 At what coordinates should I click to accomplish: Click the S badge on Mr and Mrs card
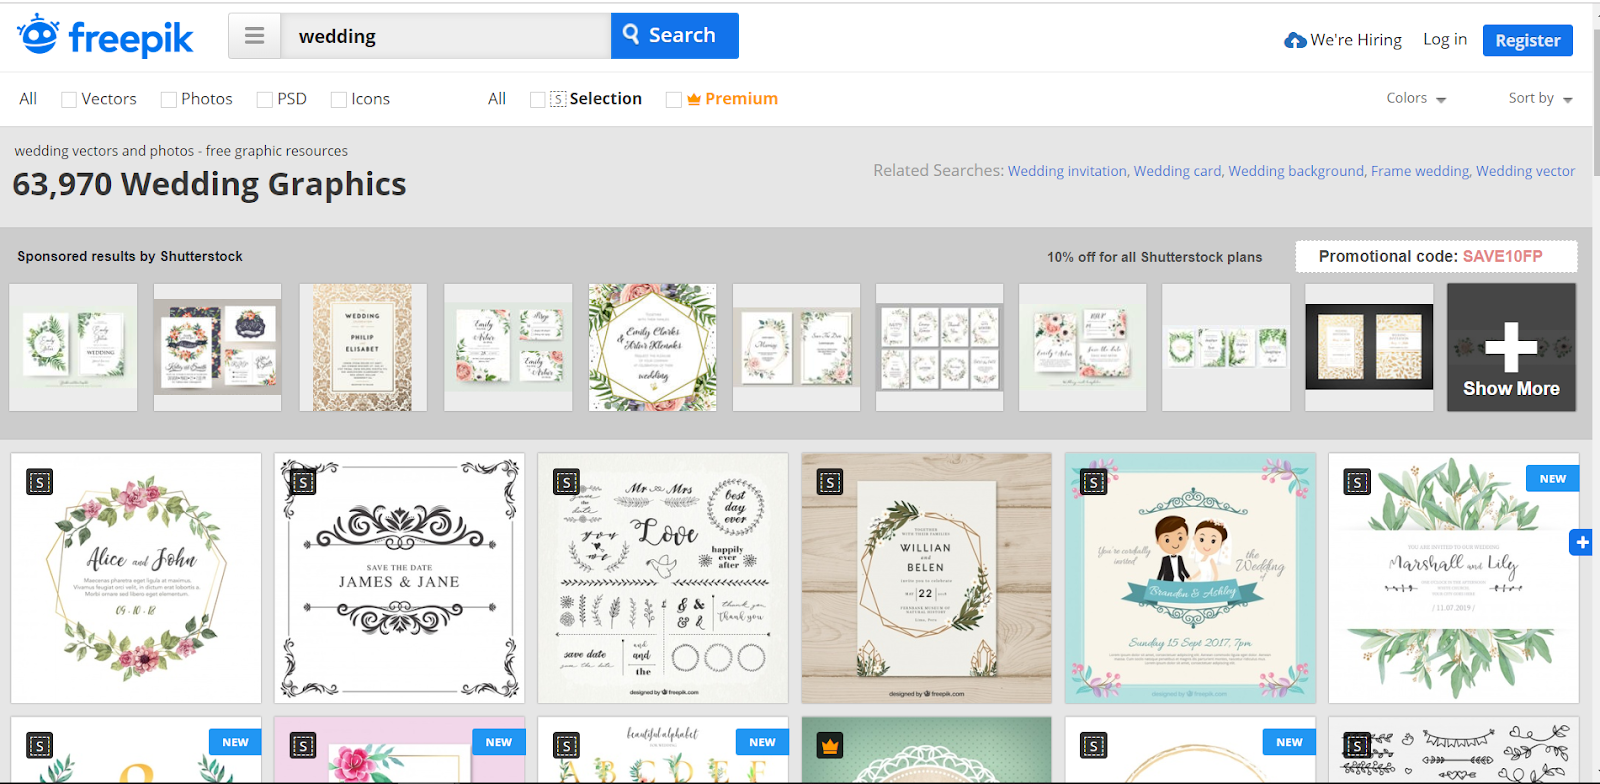(x=566, y=483)
